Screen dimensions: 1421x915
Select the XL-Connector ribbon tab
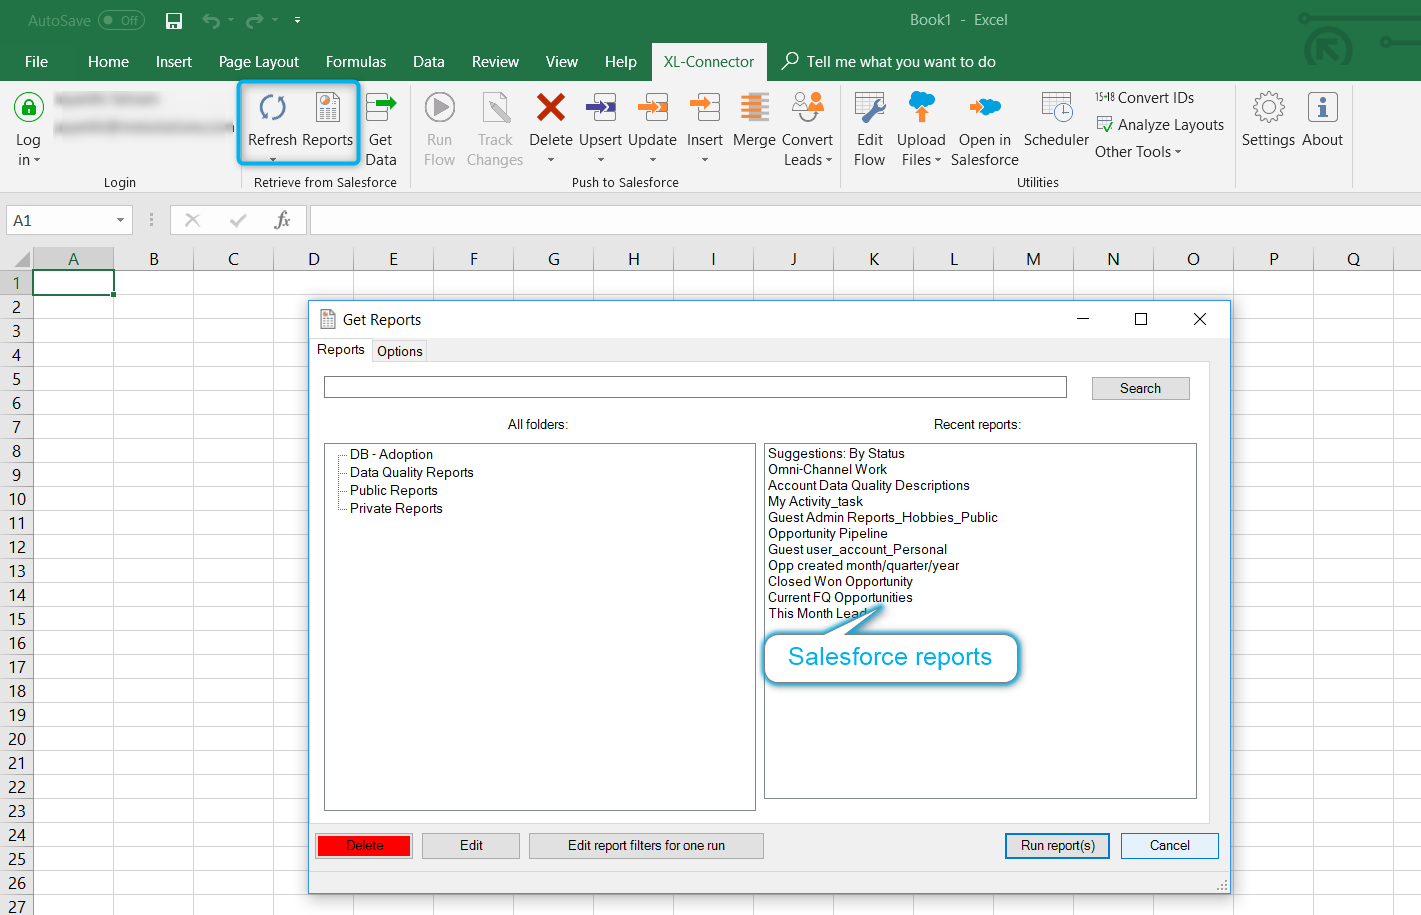[709, 62]
